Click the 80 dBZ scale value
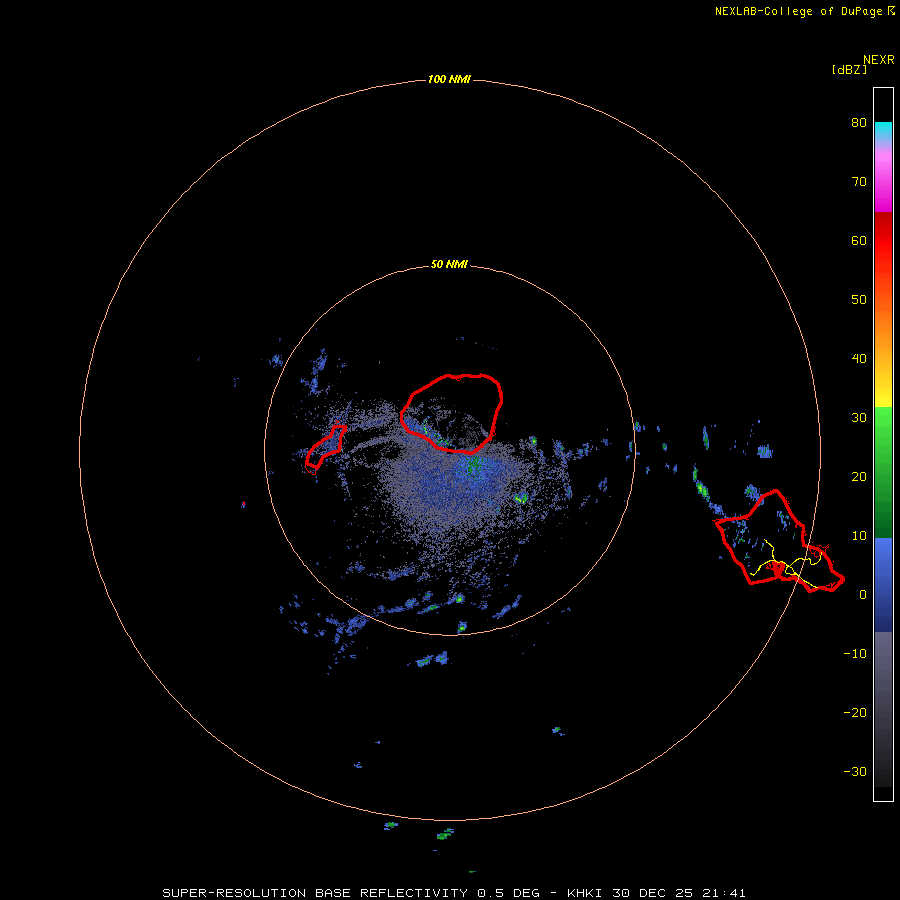Screen dimensions: 900x900 pos(859,123)
